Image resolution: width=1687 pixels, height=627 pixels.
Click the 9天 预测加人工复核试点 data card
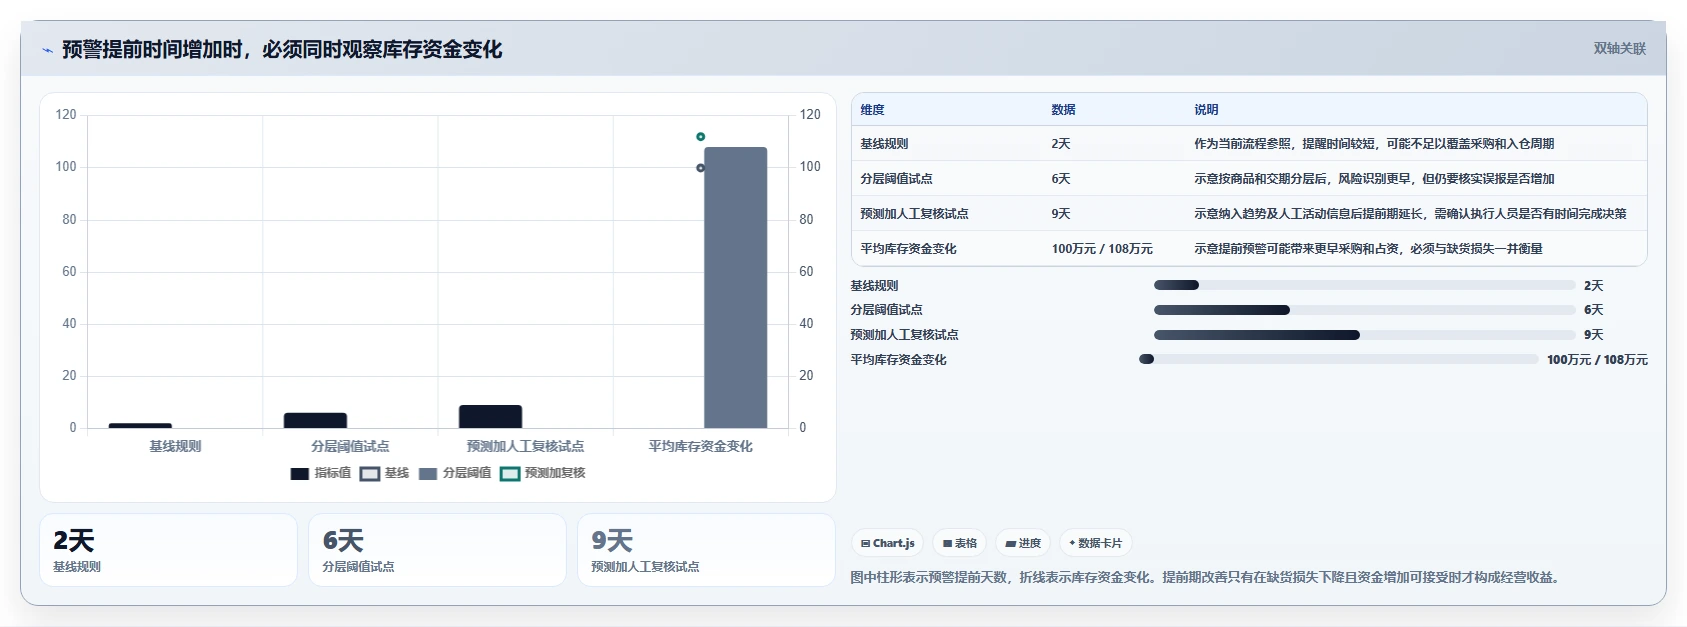(x=706, y=550)
